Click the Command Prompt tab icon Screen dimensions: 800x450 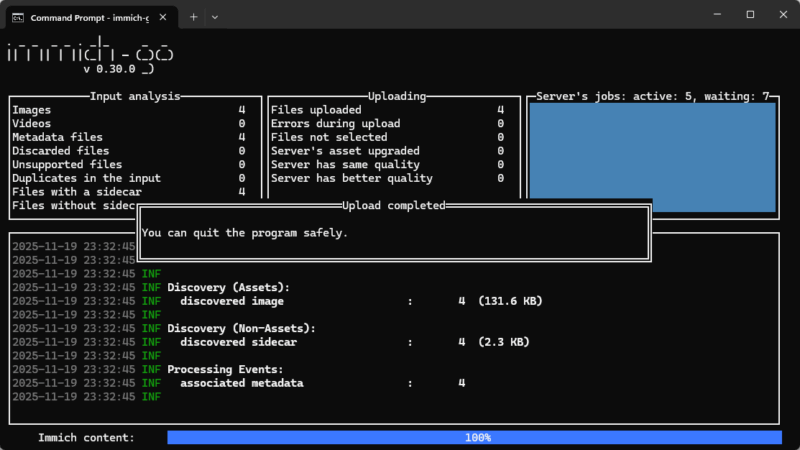point(17,17)
